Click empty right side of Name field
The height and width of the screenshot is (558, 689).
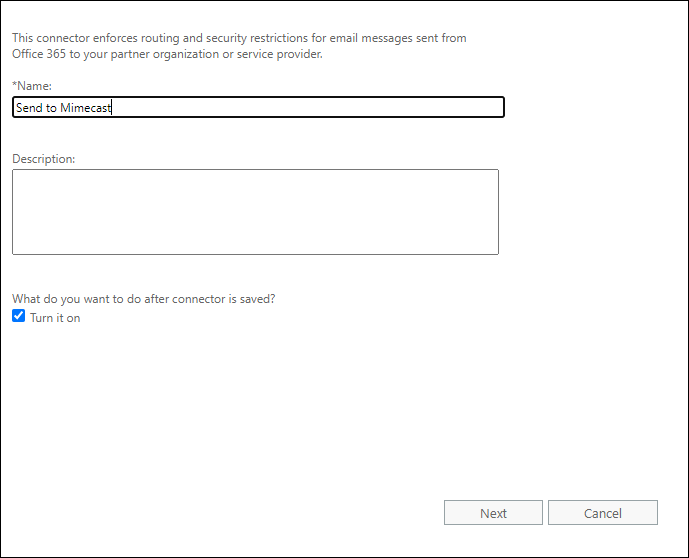(400, 107)
